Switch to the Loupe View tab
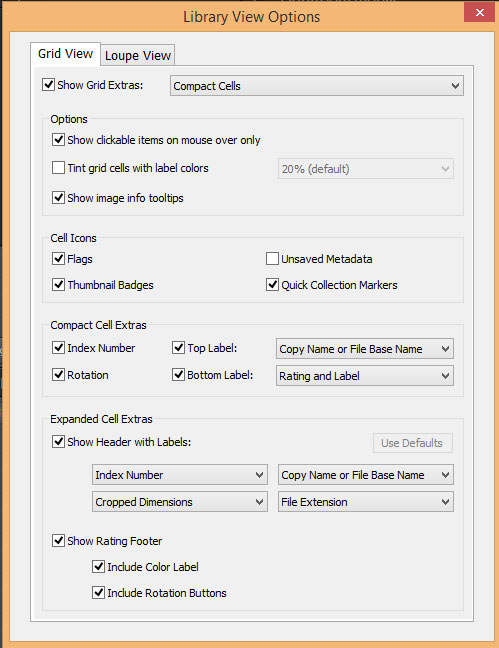 (138, 55)
